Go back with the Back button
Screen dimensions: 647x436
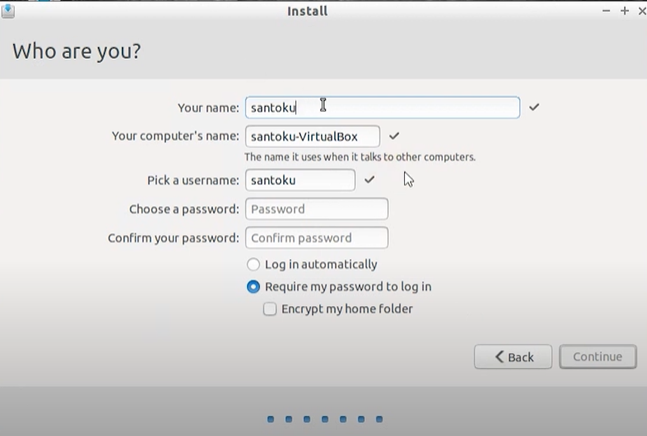click(512, 356)
